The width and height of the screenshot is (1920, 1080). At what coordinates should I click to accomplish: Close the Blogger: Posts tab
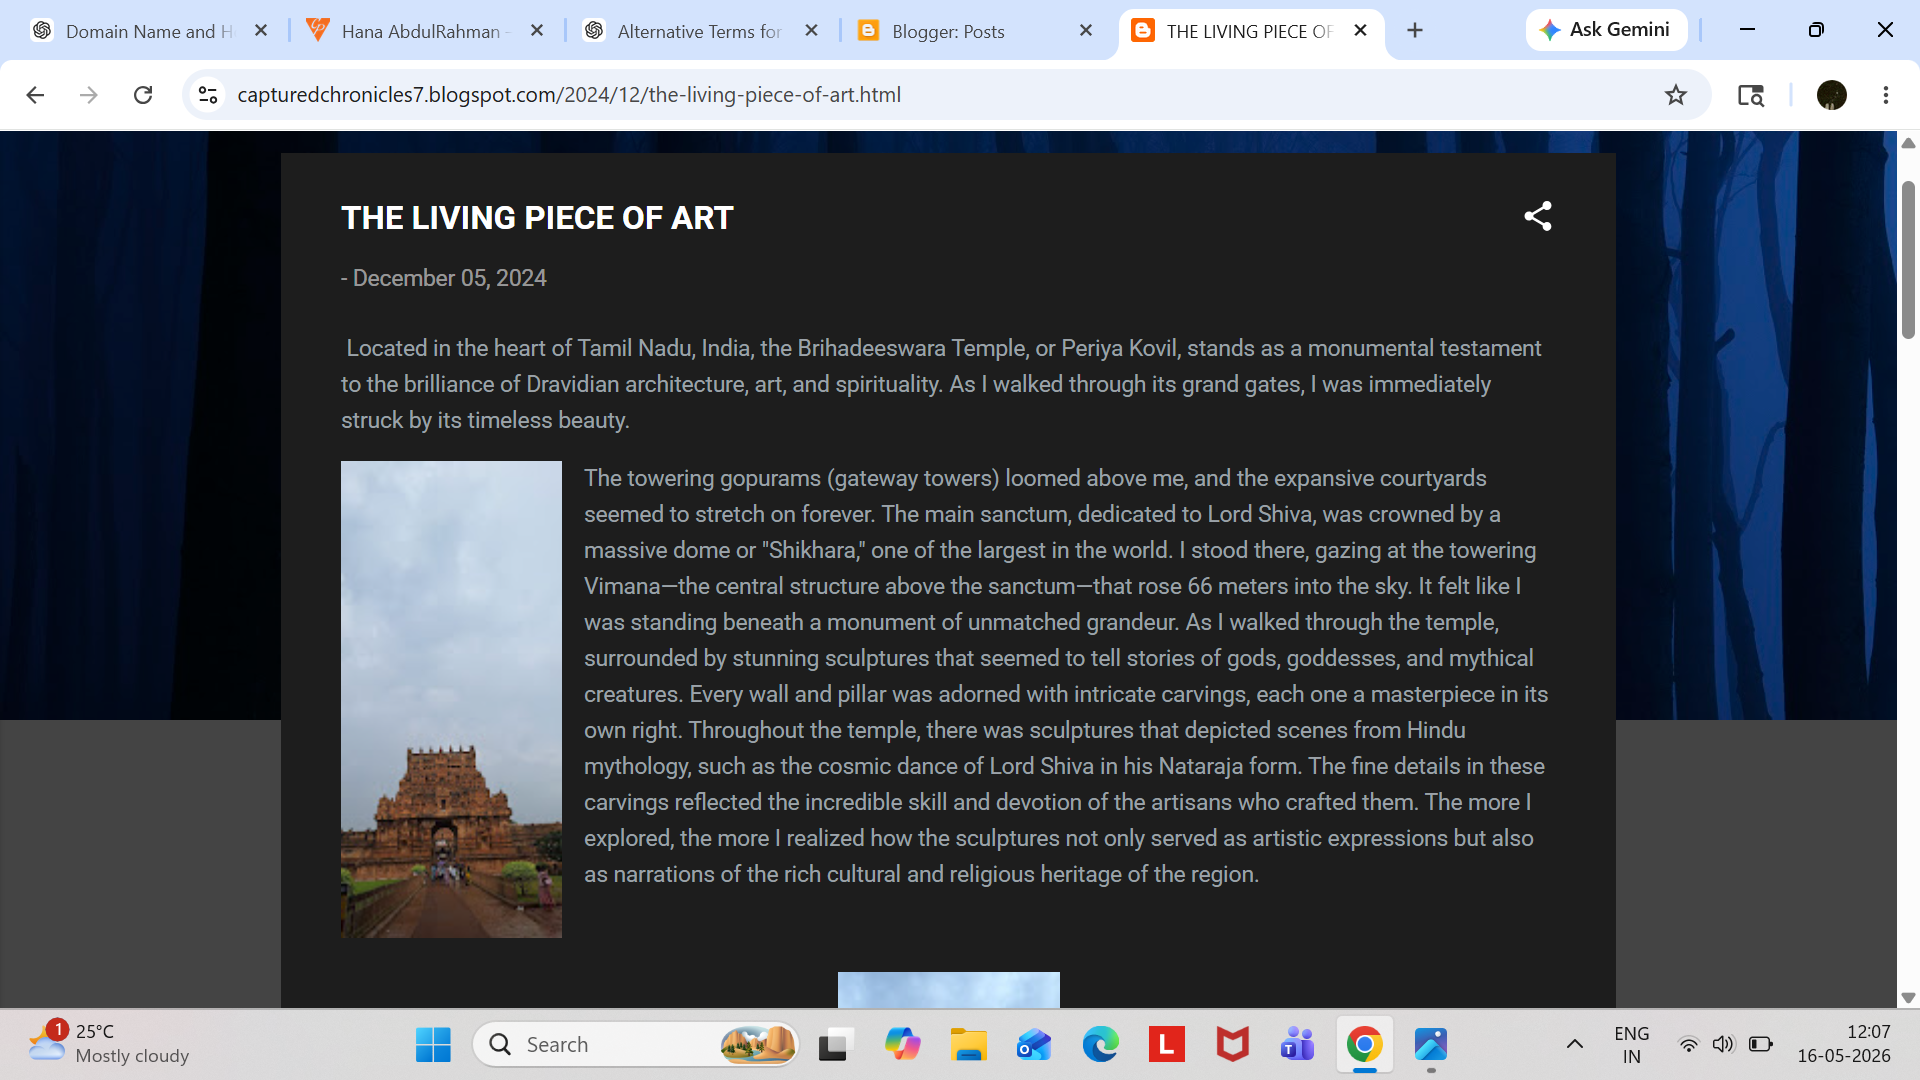1086,31
